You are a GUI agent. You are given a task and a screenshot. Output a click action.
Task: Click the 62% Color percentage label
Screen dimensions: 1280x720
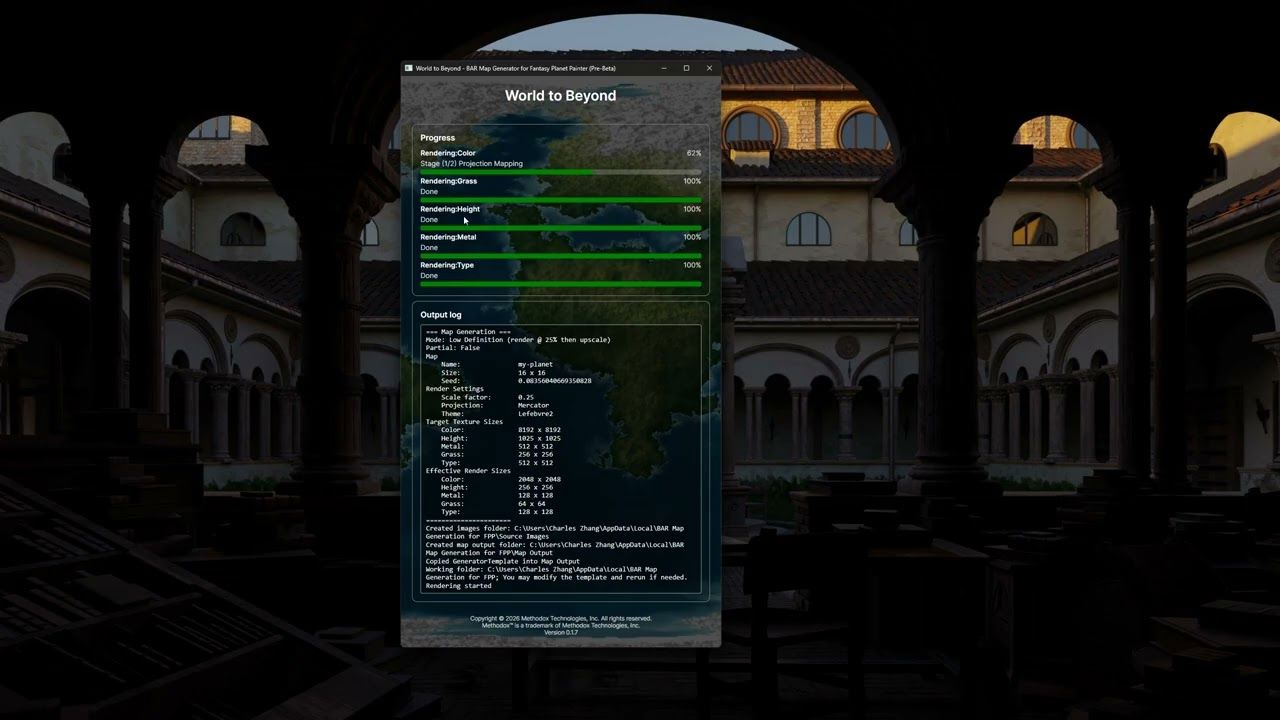694,153
